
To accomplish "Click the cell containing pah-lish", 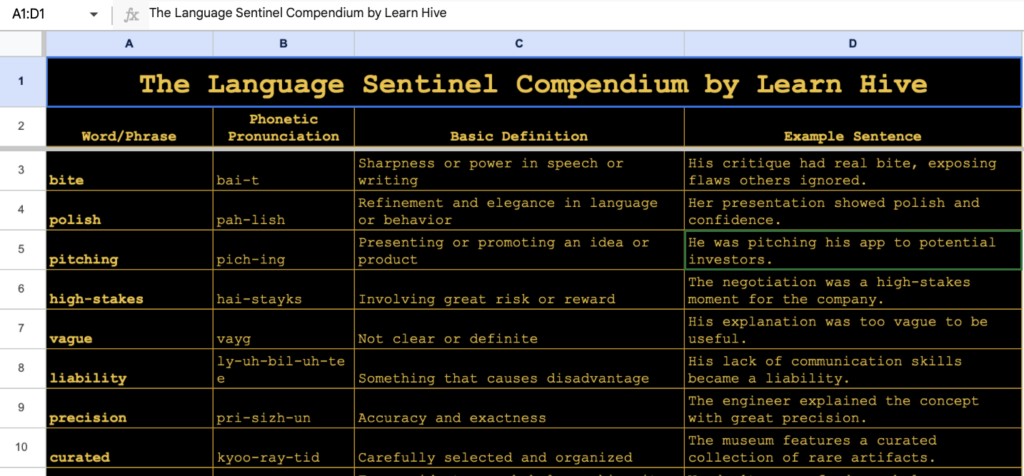I will pos(283,210).
